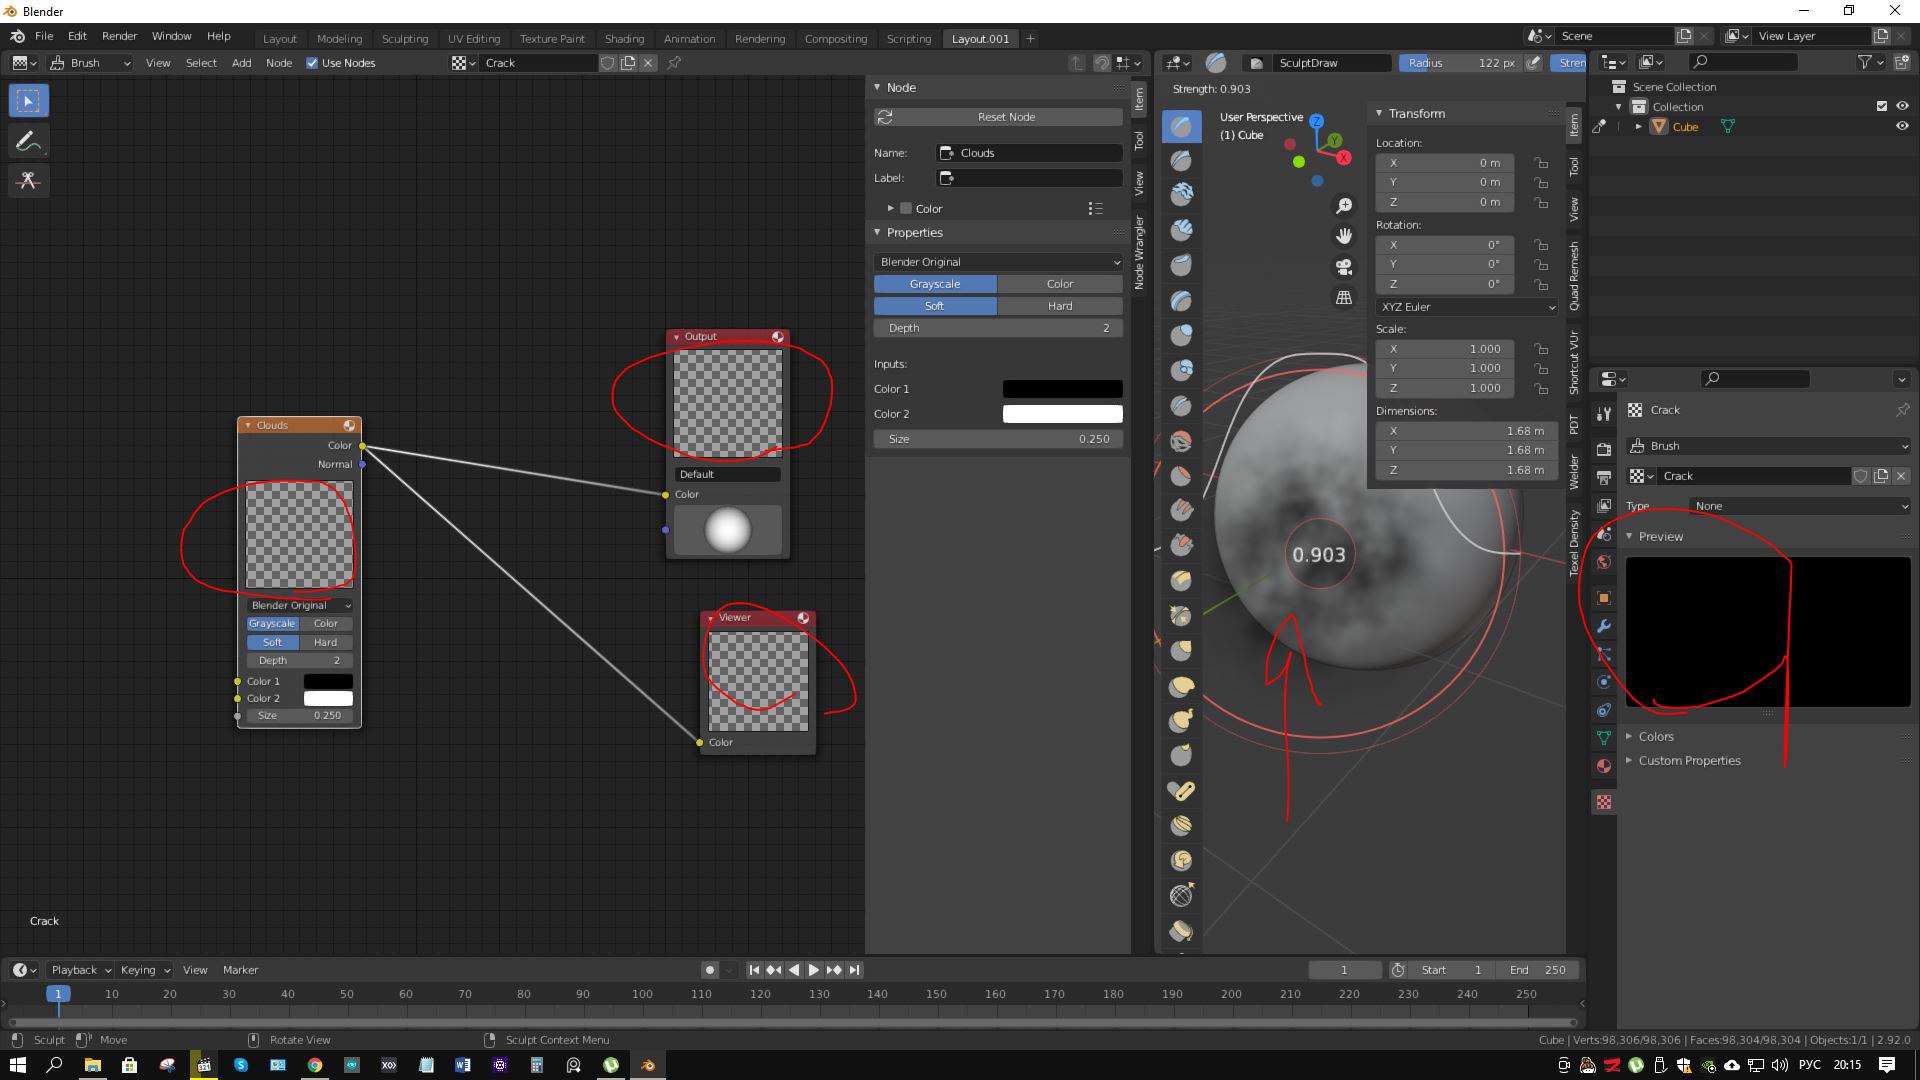Expand the Colors panel
Viewport: 1920px width, 1080px height.
pyautogui.click(x=1655, y=737)
